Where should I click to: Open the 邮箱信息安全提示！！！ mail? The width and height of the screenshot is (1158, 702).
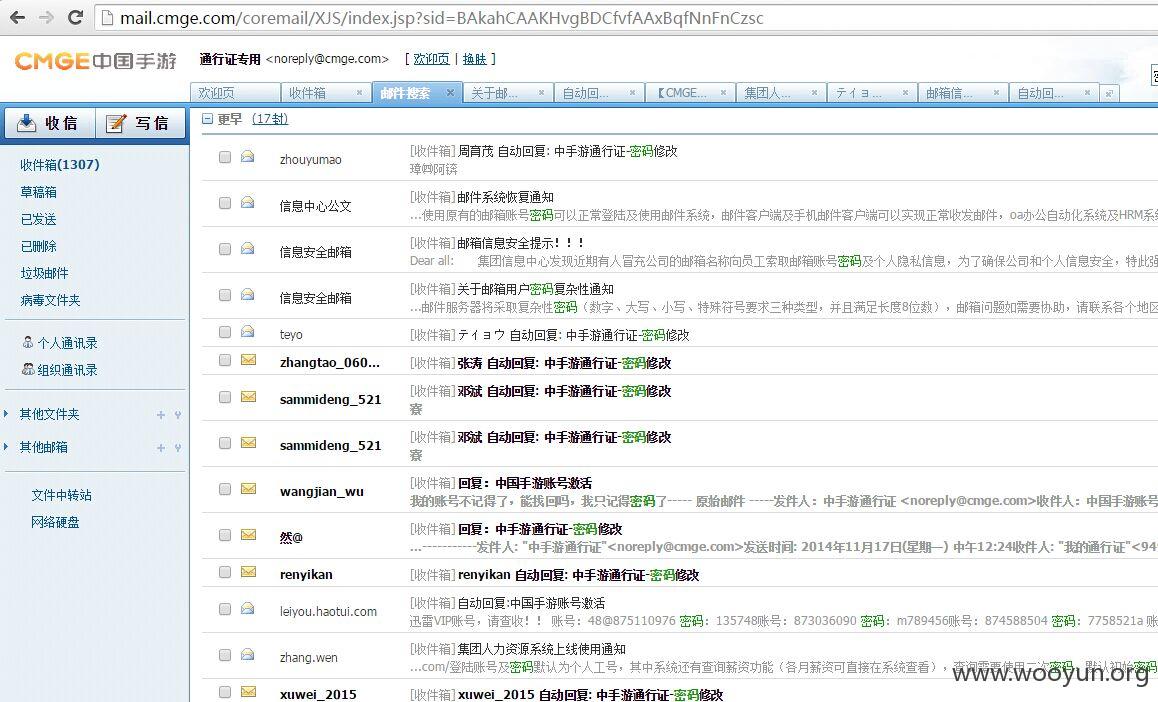(x=521, y=244)
